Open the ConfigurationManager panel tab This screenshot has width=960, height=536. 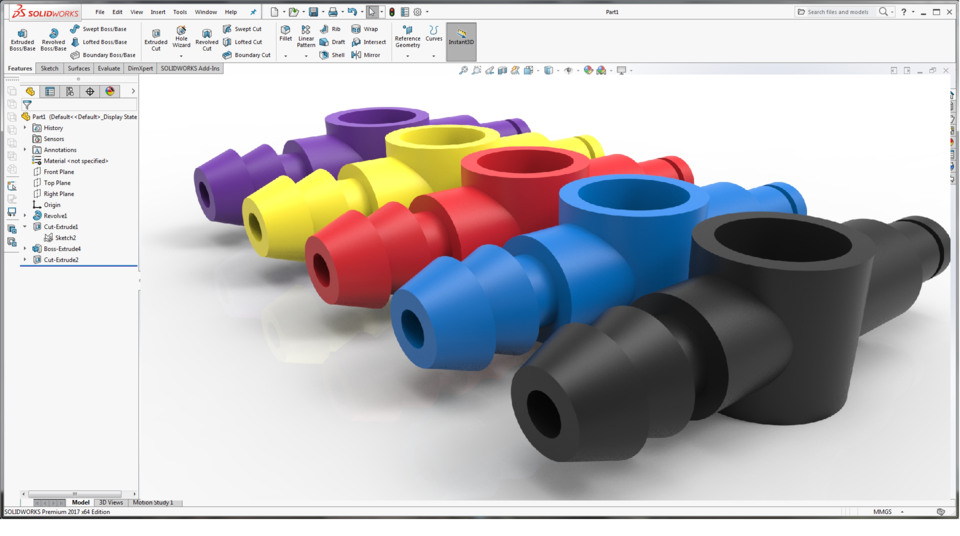(x=70, y=91)
